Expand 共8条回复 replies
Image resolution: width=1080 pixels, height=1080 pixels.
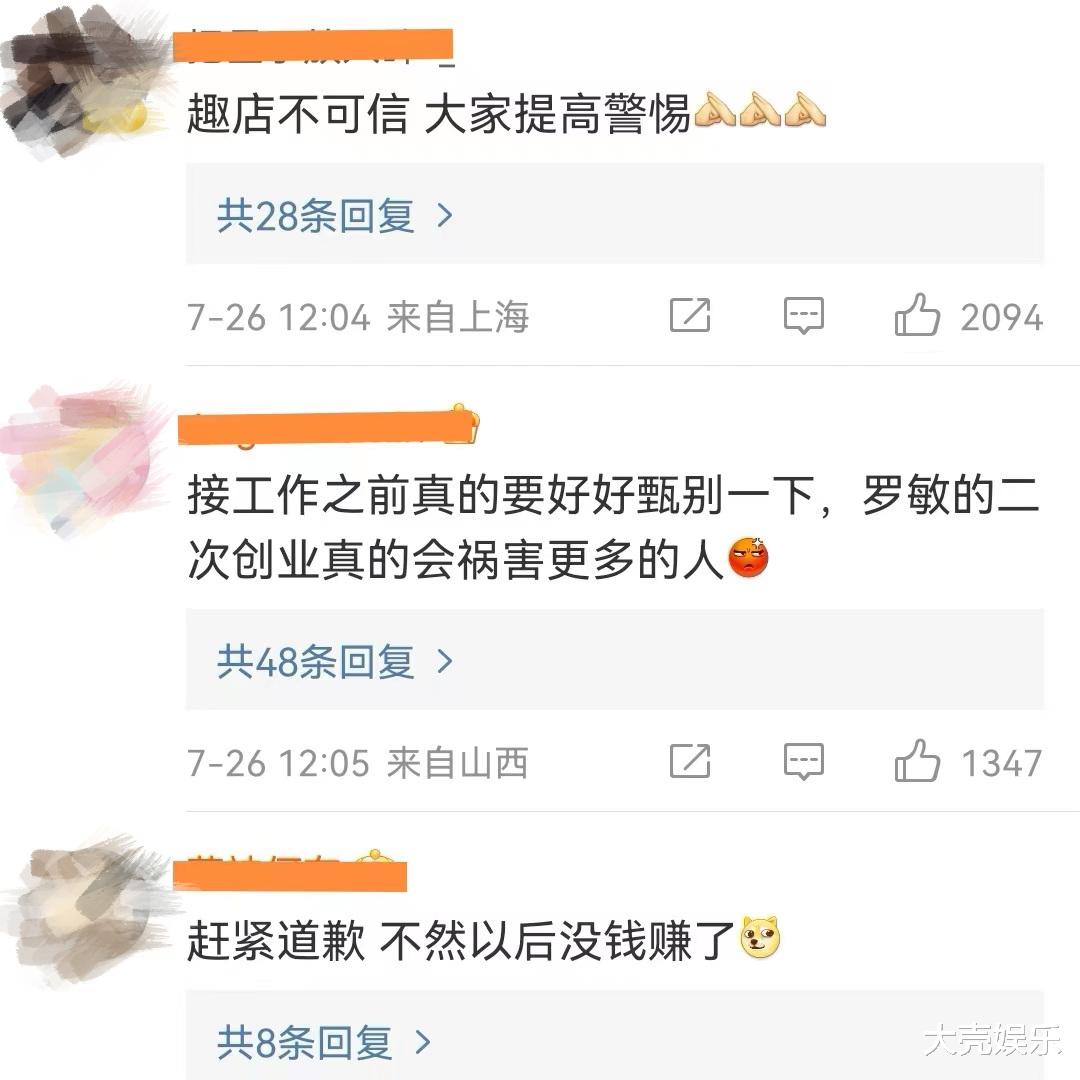click(615, 1035)
